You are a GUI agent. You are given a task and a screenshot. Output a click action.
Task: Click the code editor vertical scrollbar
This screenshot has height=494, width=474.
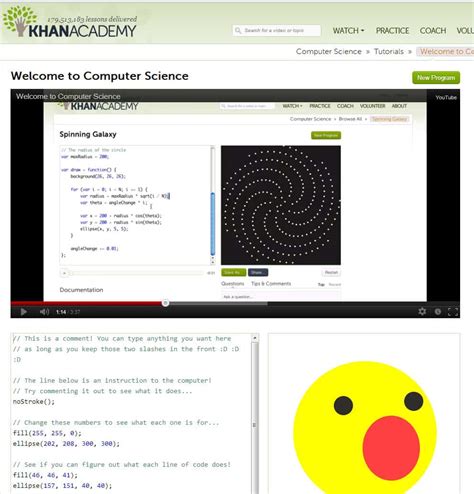click(255, 417)
